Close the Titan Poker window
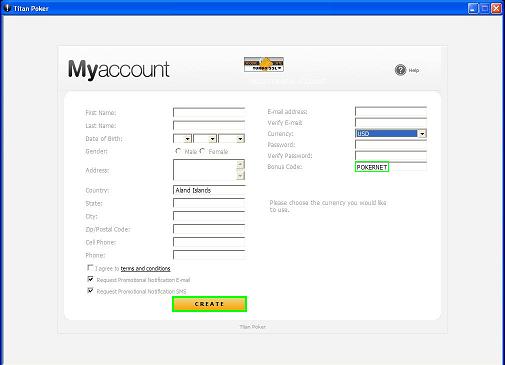505x365 pixels. click(x=496, y=8)
